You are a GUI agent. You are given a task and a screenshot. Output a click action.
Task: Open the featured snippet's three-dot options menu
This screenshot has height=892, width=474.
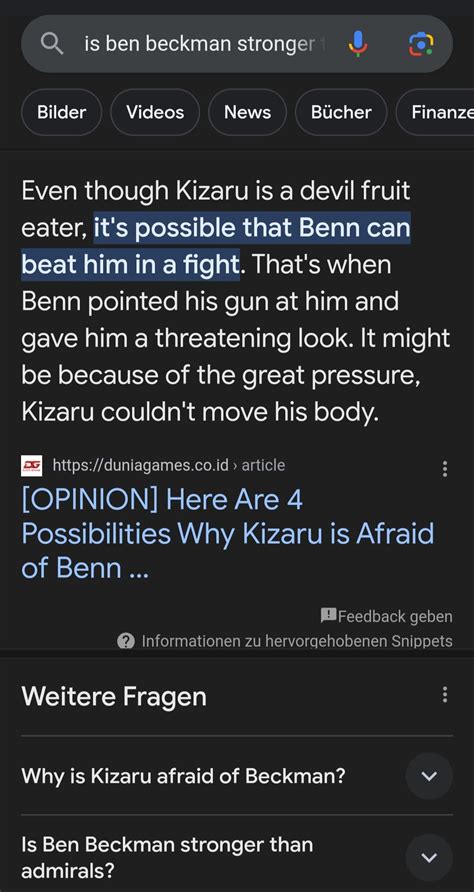tap(444, 469)
